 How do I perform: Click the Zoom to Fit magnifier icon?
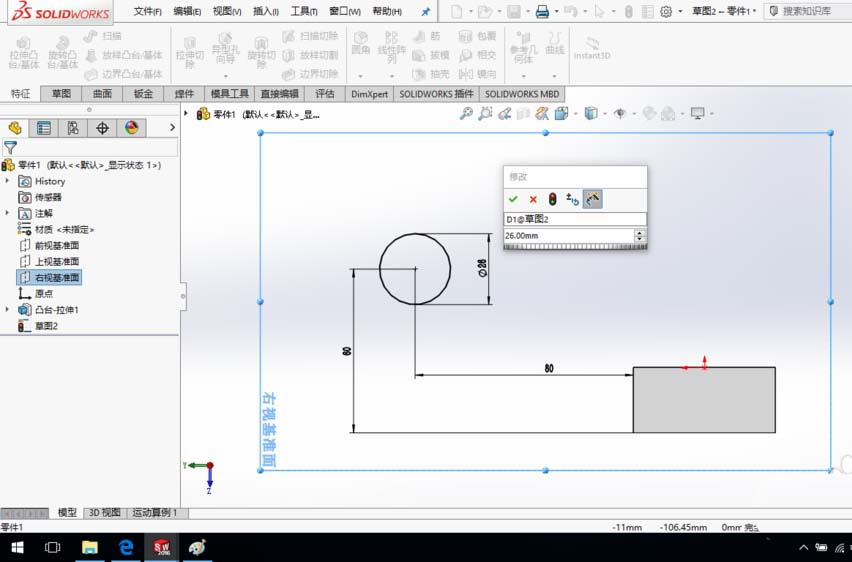[466, 114]
